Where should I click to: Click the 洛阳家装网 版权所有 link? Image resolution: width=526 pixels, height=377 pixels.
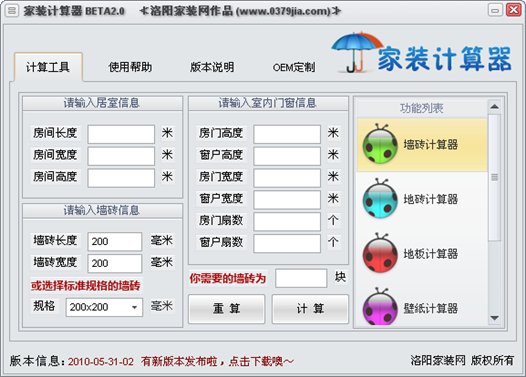coord(462,361)
